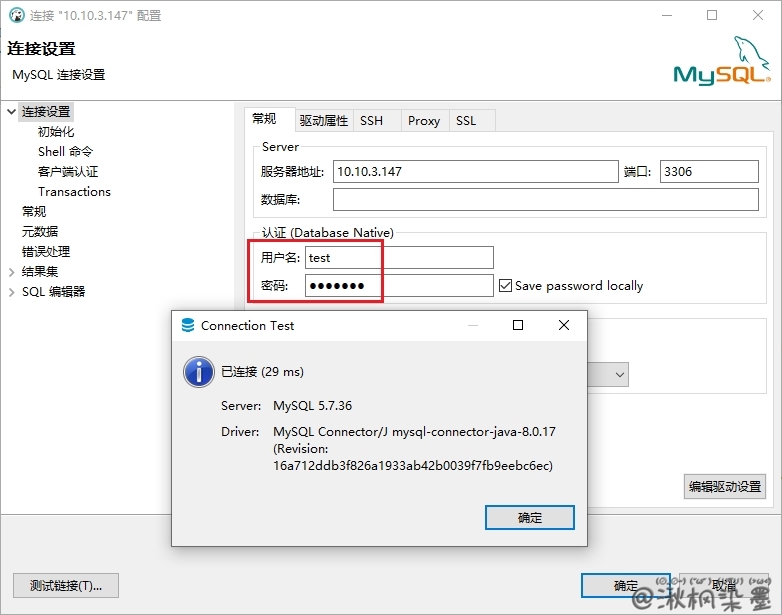Open the SSH tab
Viewport: 782px width, 615px height.
tap(371, 121)
